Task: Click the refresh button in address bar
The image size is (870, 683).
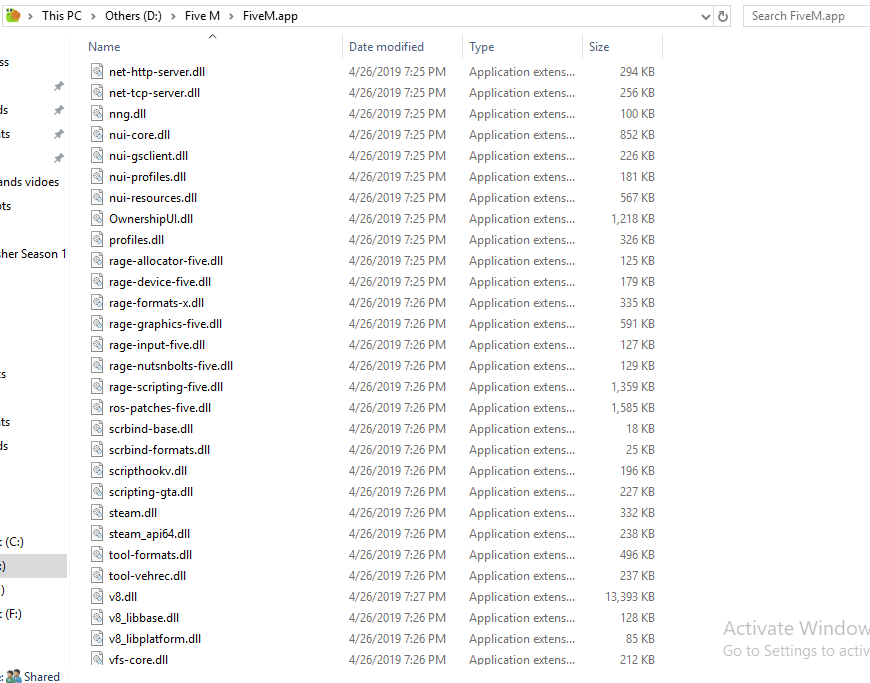Action: click(x=722, y=16)
